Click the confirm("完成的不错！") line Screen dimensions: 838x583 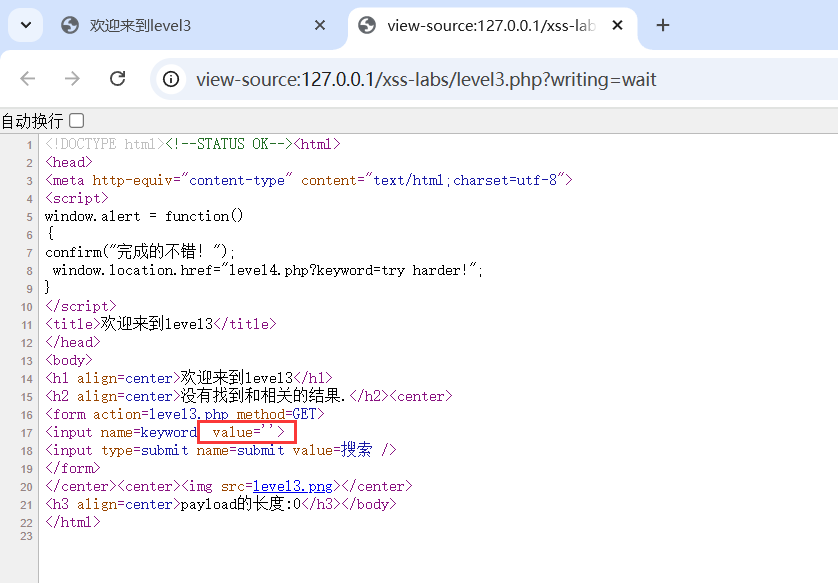140,252
